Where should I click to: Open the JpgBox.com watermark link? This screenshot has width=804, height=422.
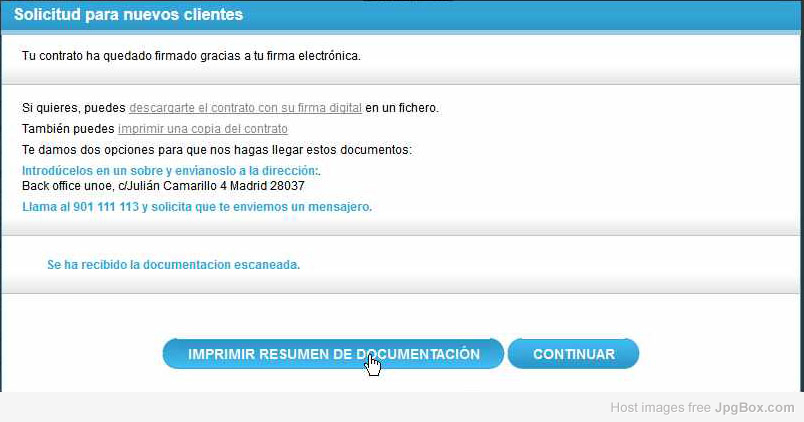[x=754, y=408]
